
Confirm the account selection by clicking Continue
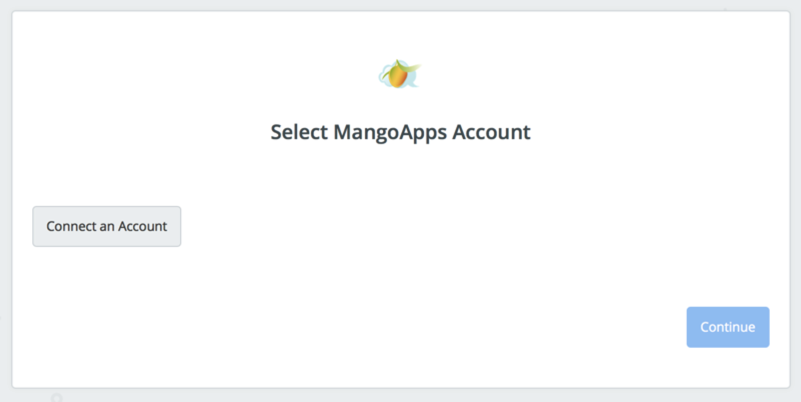[728, 327]
